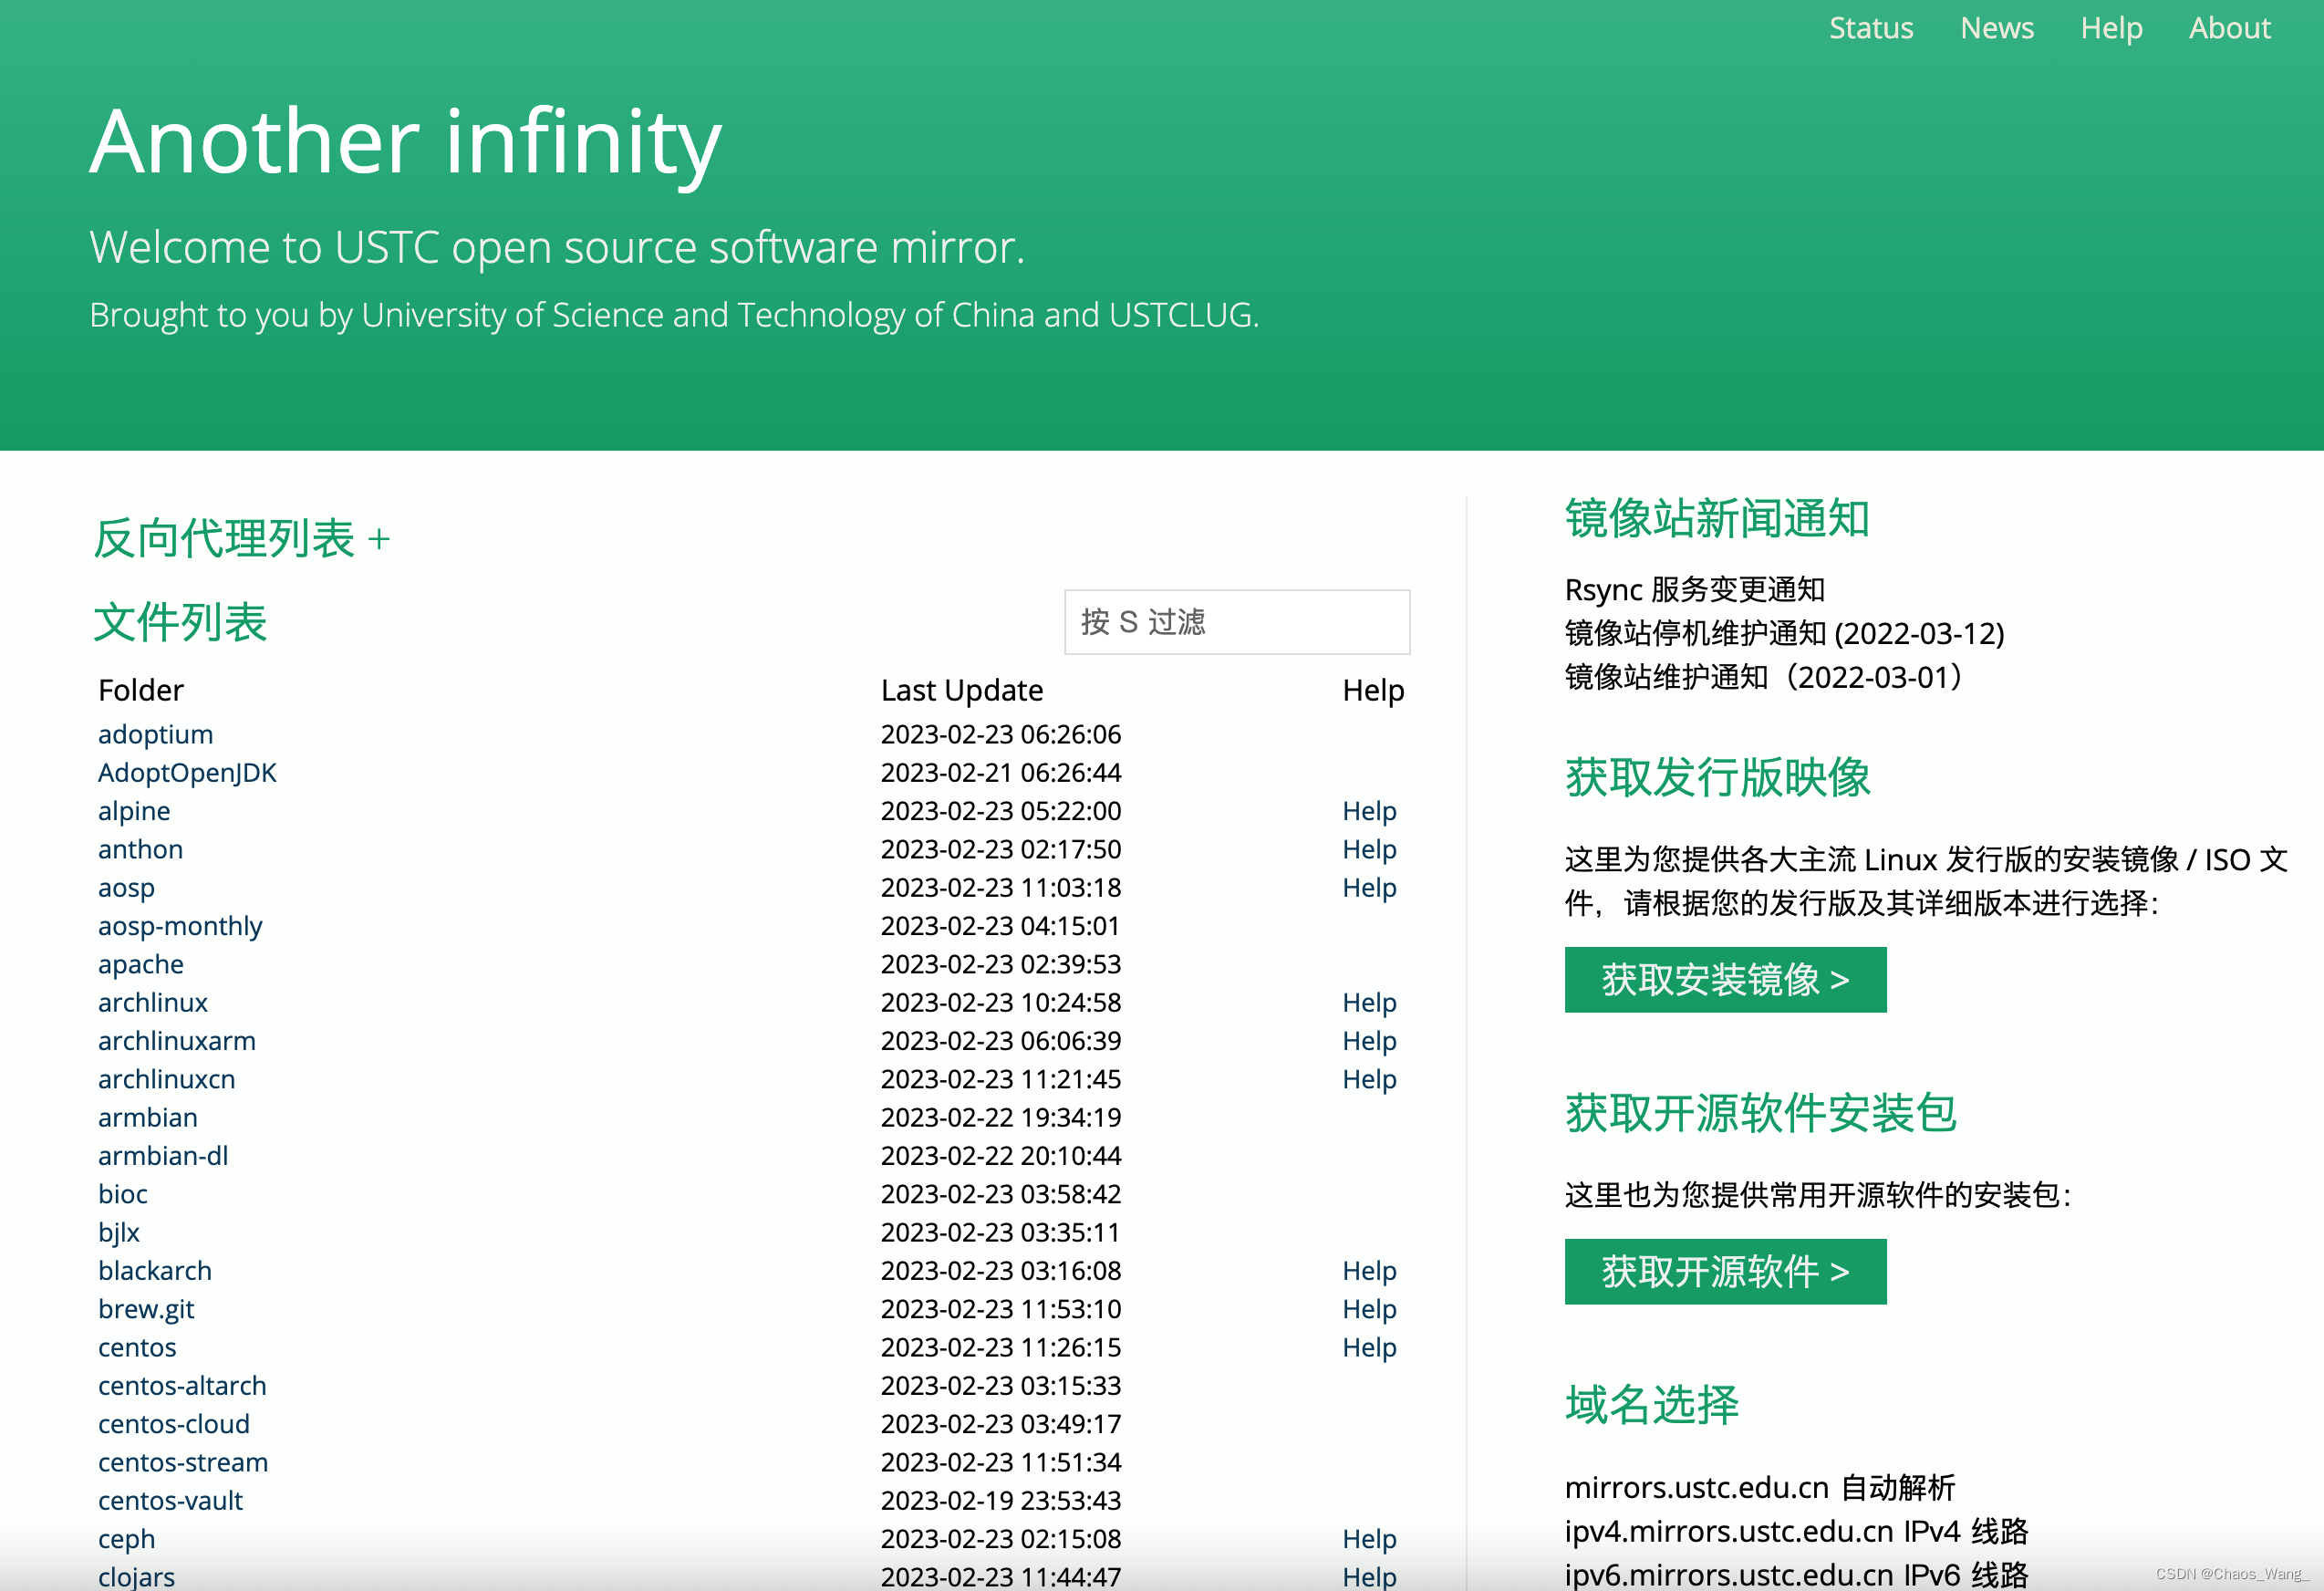Open the ceph mirror Help link
This screenshot has height=1591, width=2324.
[1369, 1539]
